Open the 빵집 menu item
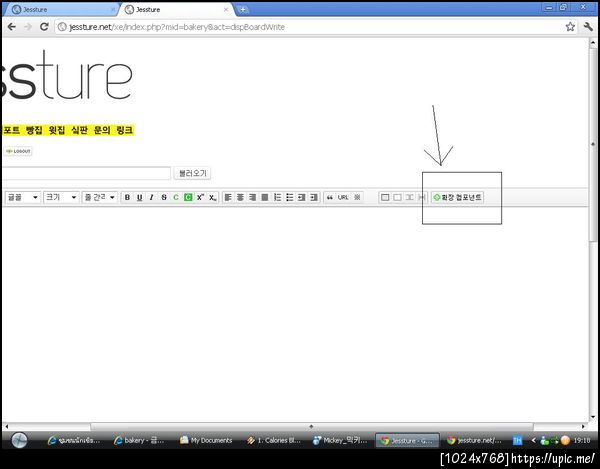The height and width of the screenshot is (469, 600). coord(34,130)
